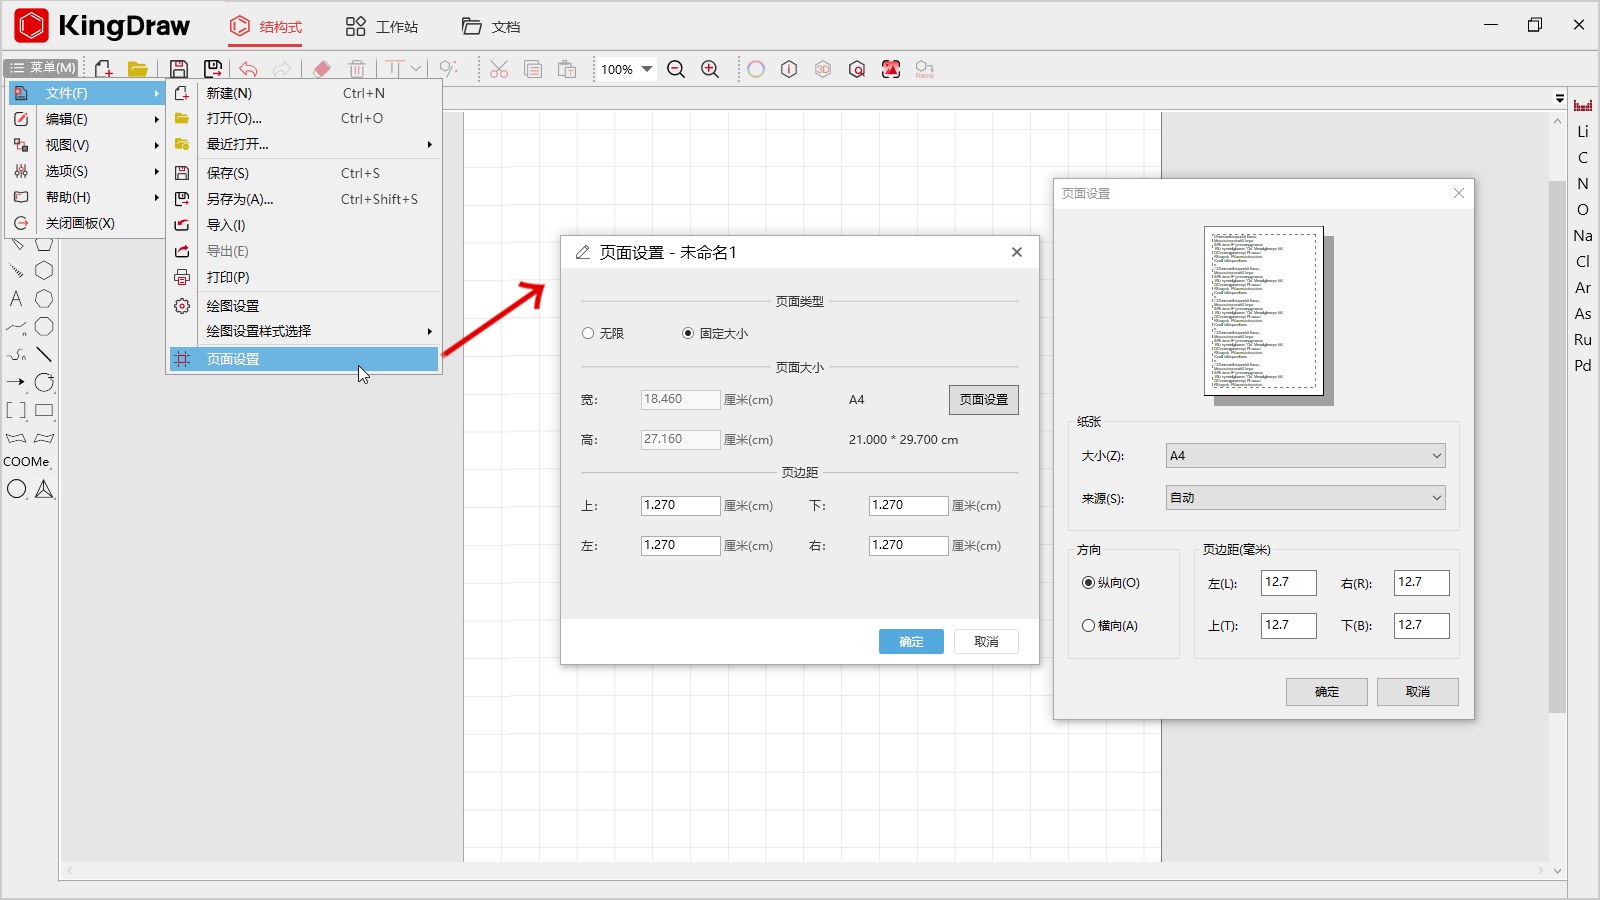Viewport: 1600px width, 900px height.
Task: Click the top margin 上 input field
Action: tap(680, 506)
